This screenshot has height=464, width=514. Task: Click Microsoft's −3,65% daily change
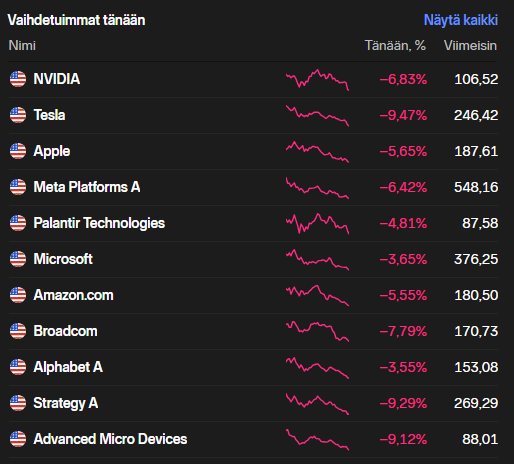pos(403,259)
